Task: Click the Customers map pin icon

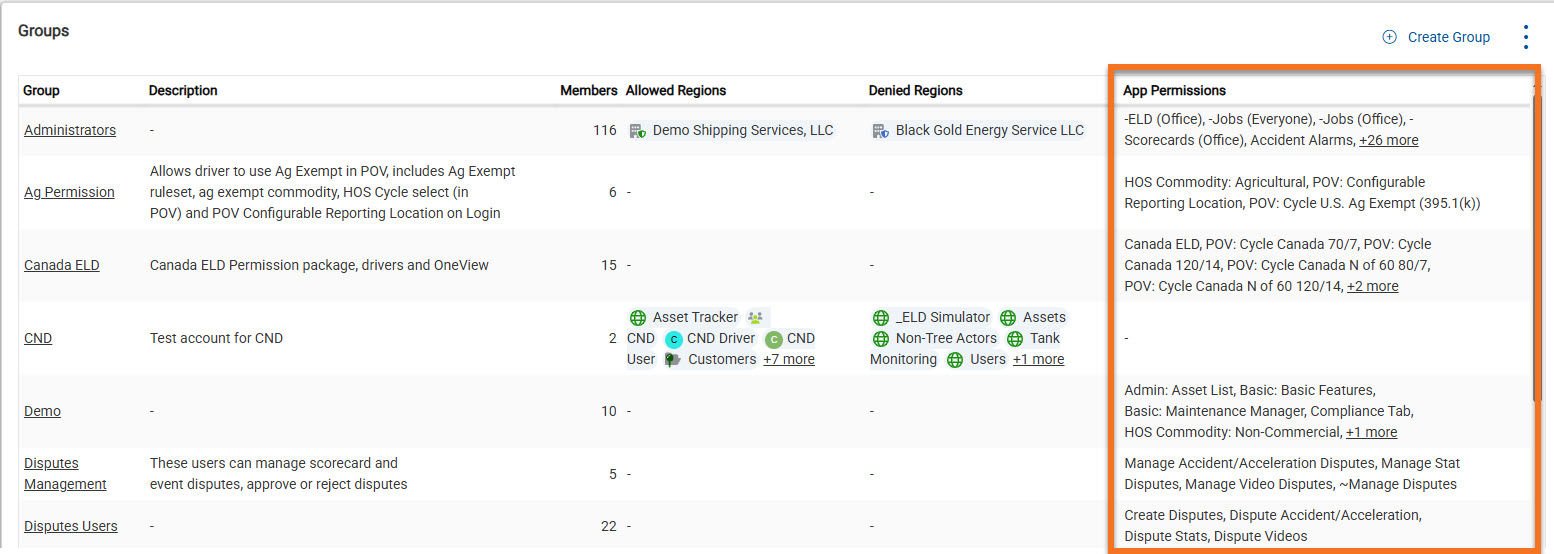Action: click(x=673, y=360)
